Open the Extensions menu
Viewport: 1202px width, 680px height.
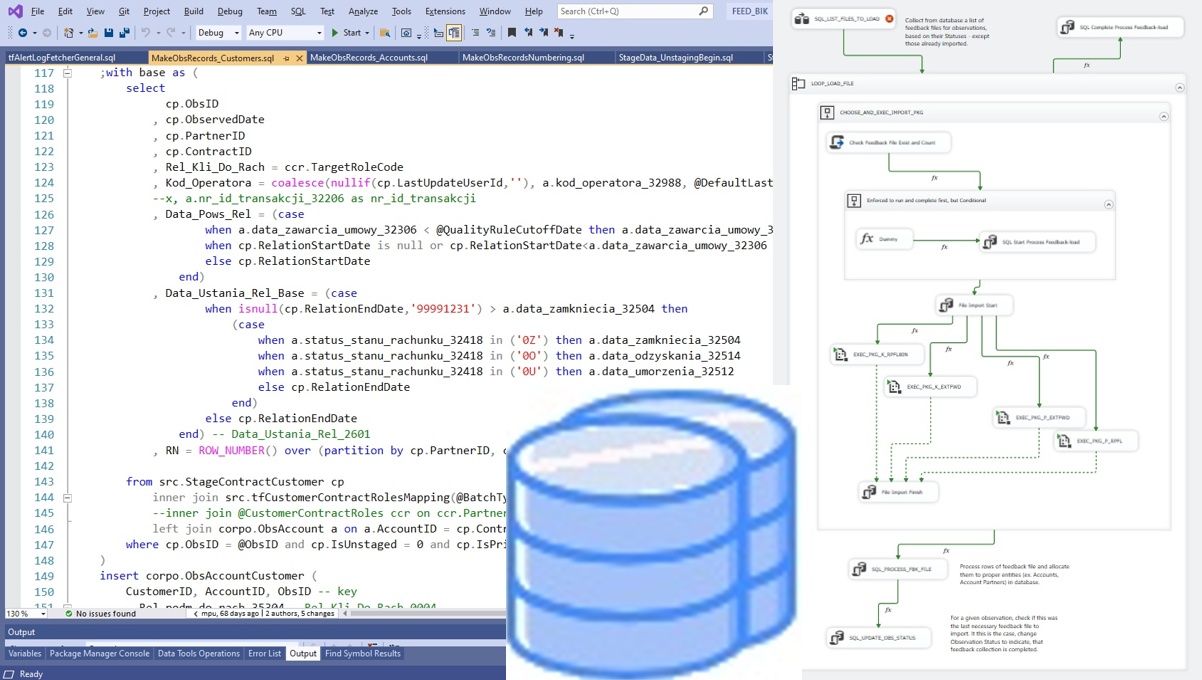click(445, 11)
